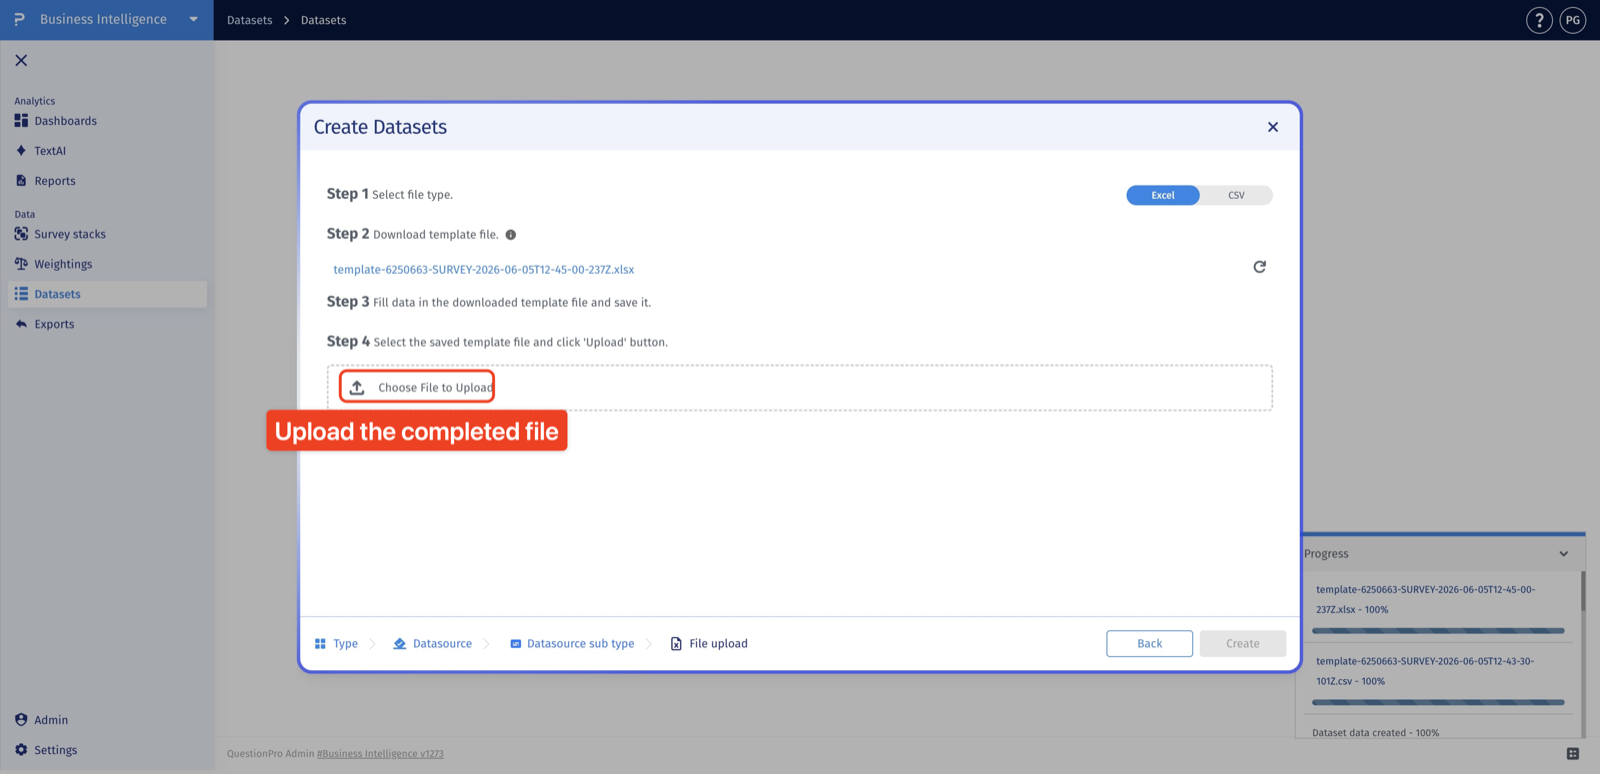
Task: Click the grid icon at bottom right
Action: coord(1573,754)
